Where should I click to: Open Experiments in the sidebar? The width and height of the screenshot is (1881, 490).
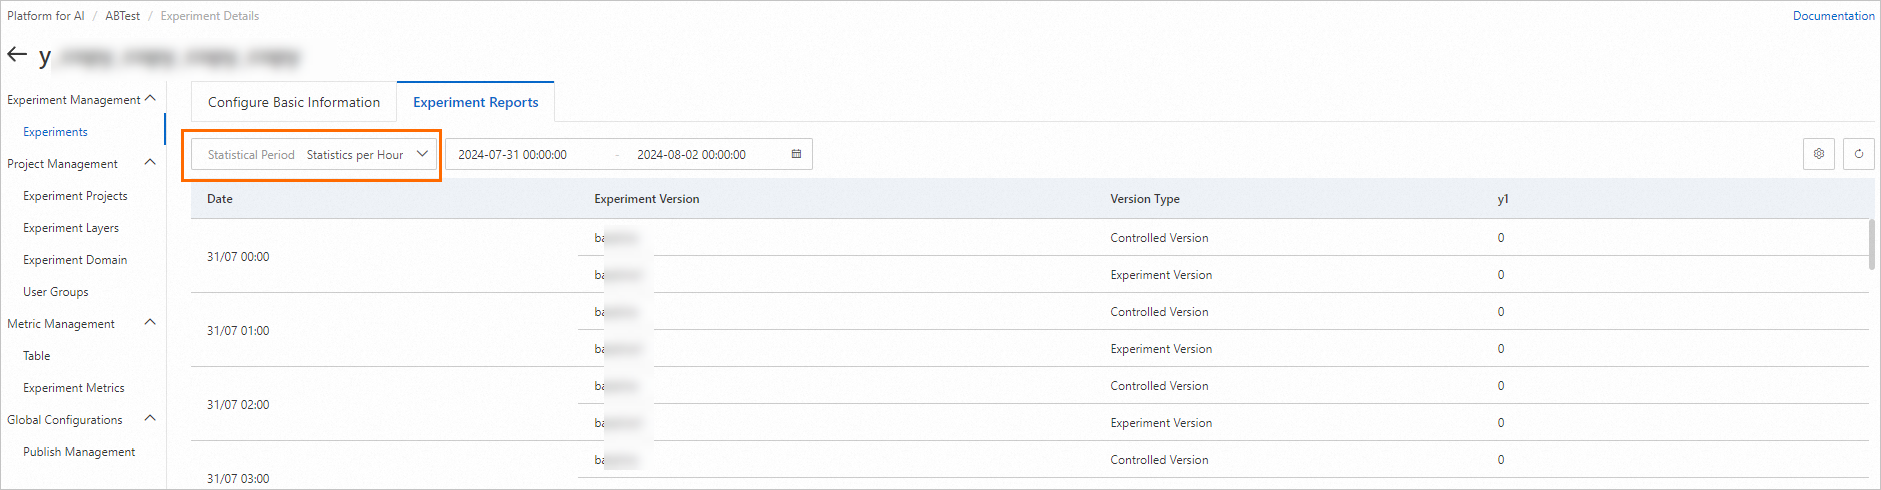click(x=55, y=132)
